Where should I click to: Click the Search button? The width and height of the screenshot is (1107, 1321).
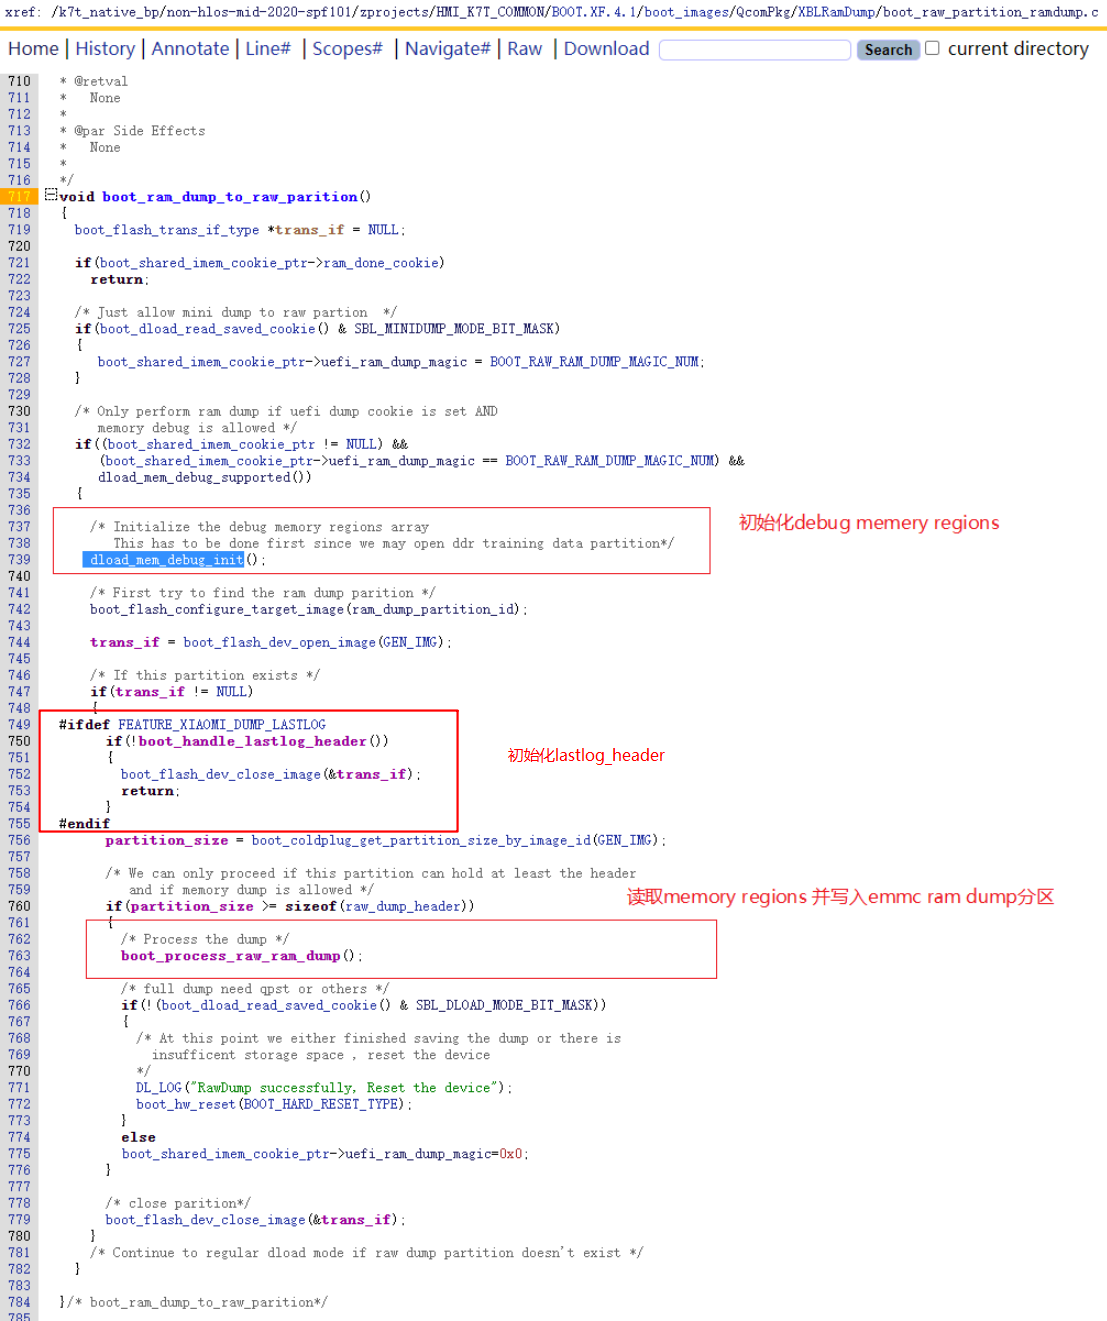click(x=887, y=50)
